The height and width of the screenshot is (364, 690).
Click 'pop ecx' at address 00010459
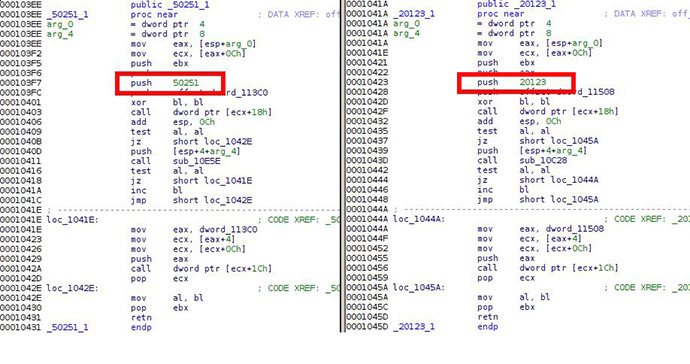506,277
